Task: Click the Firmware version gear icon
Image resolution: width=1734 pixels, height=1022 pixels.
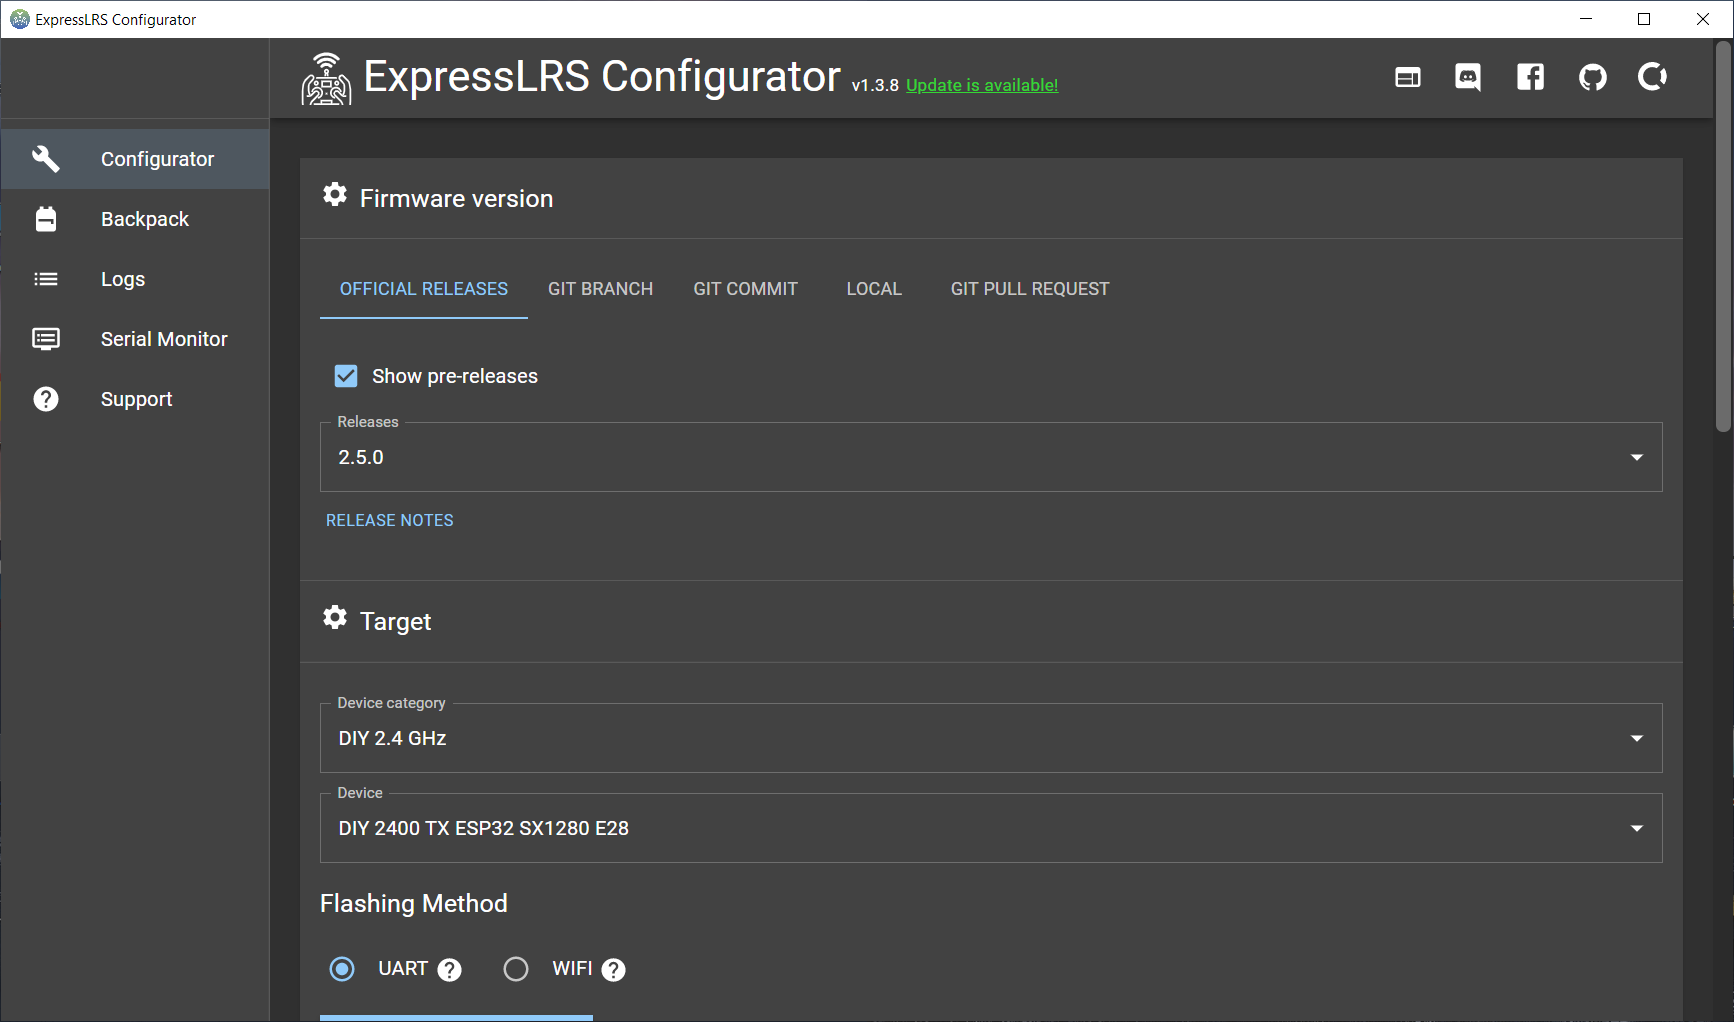Action: (335, 194)
